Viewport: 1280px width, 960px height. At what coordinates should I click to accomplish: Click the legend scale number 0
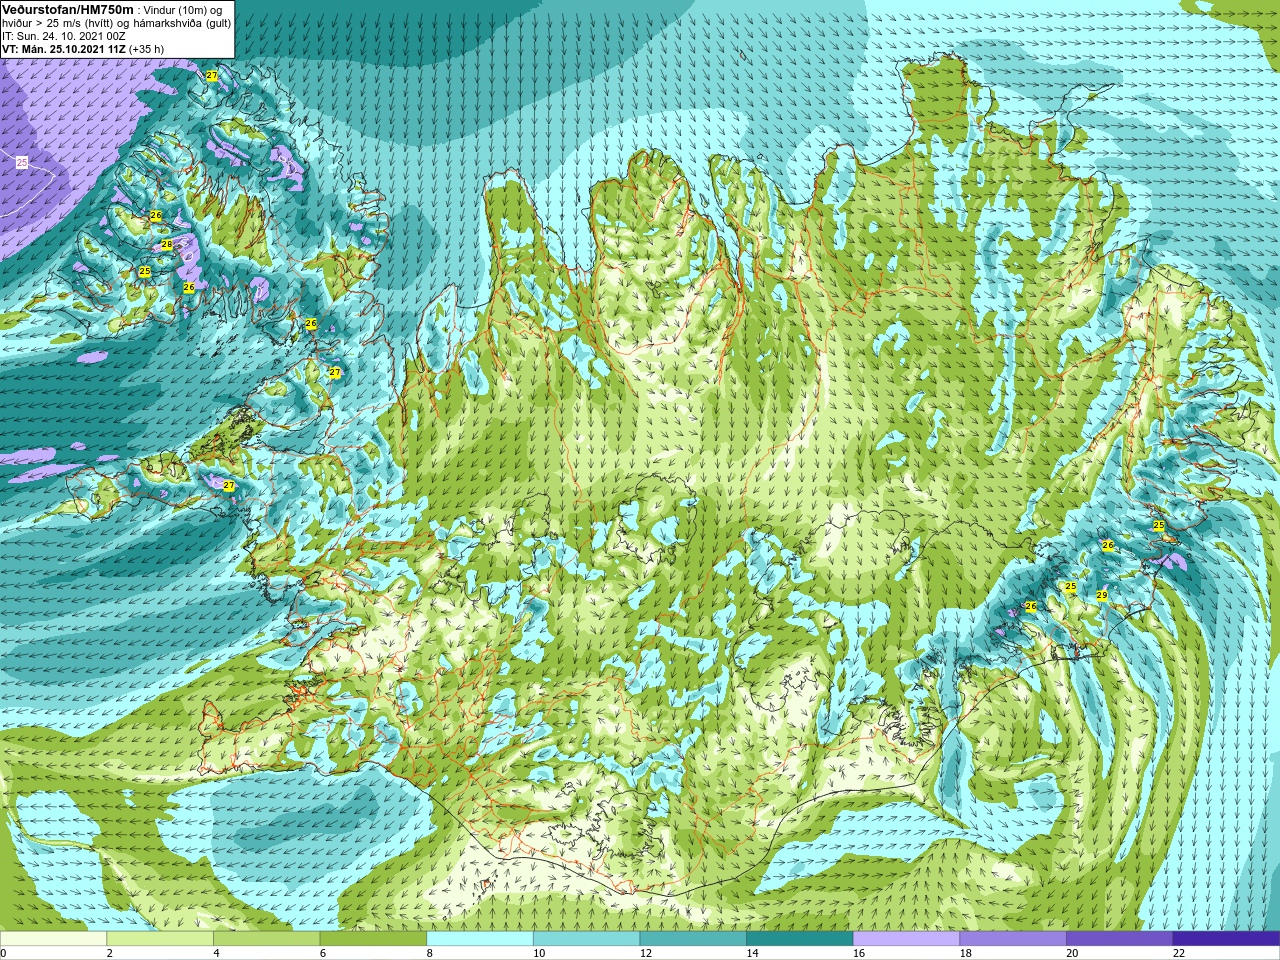click(4, 953)
